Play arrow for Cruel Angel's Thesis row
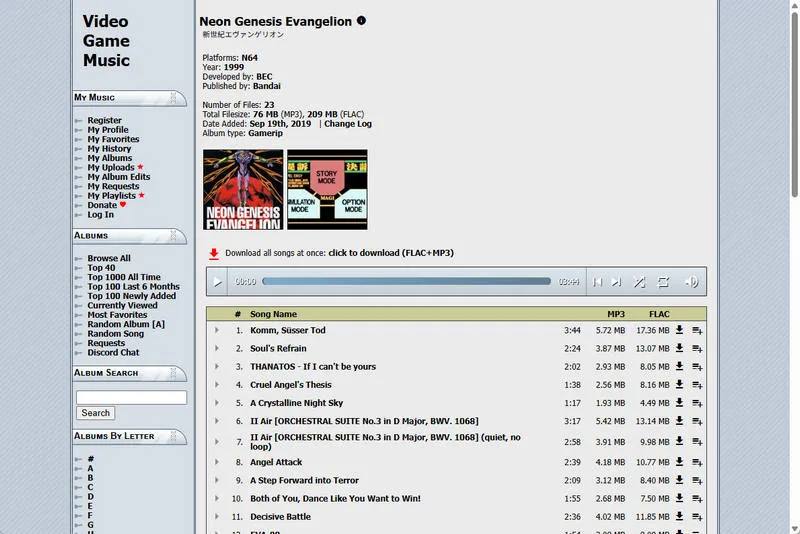800x534 pixels. (x=217, y=385)
